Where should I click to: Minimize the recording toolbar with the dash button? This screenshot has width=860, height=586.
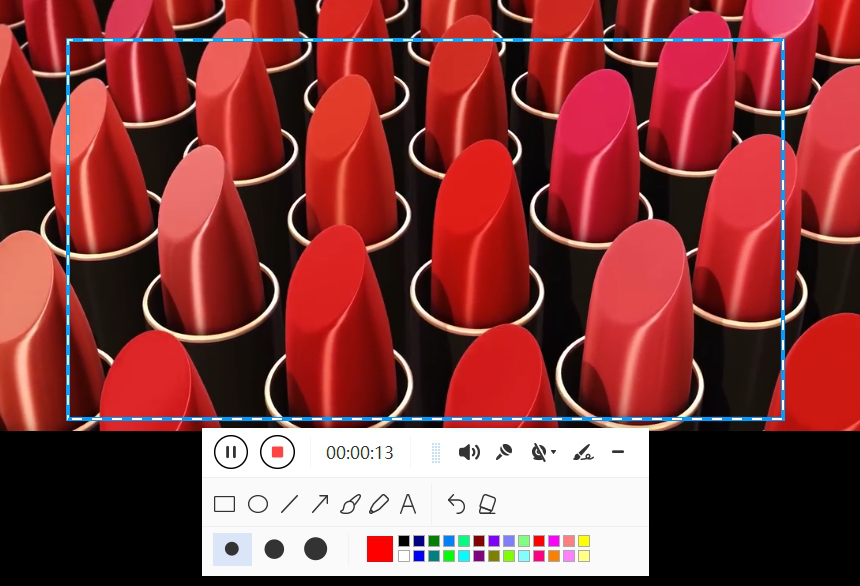coord(618,452)
